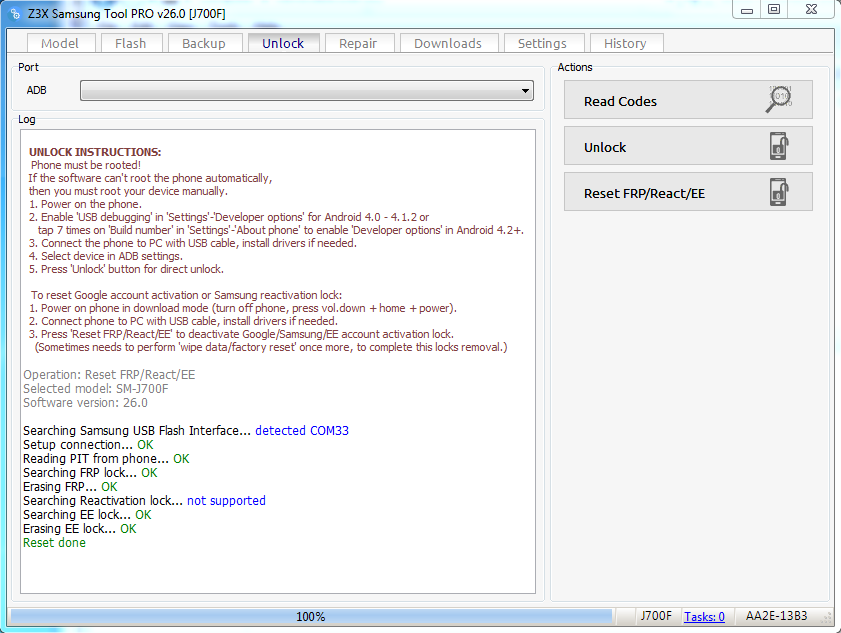The width and height of the screenshot is (841, 633).
Task: Click the J700F status bar entry
Action: 656,616
